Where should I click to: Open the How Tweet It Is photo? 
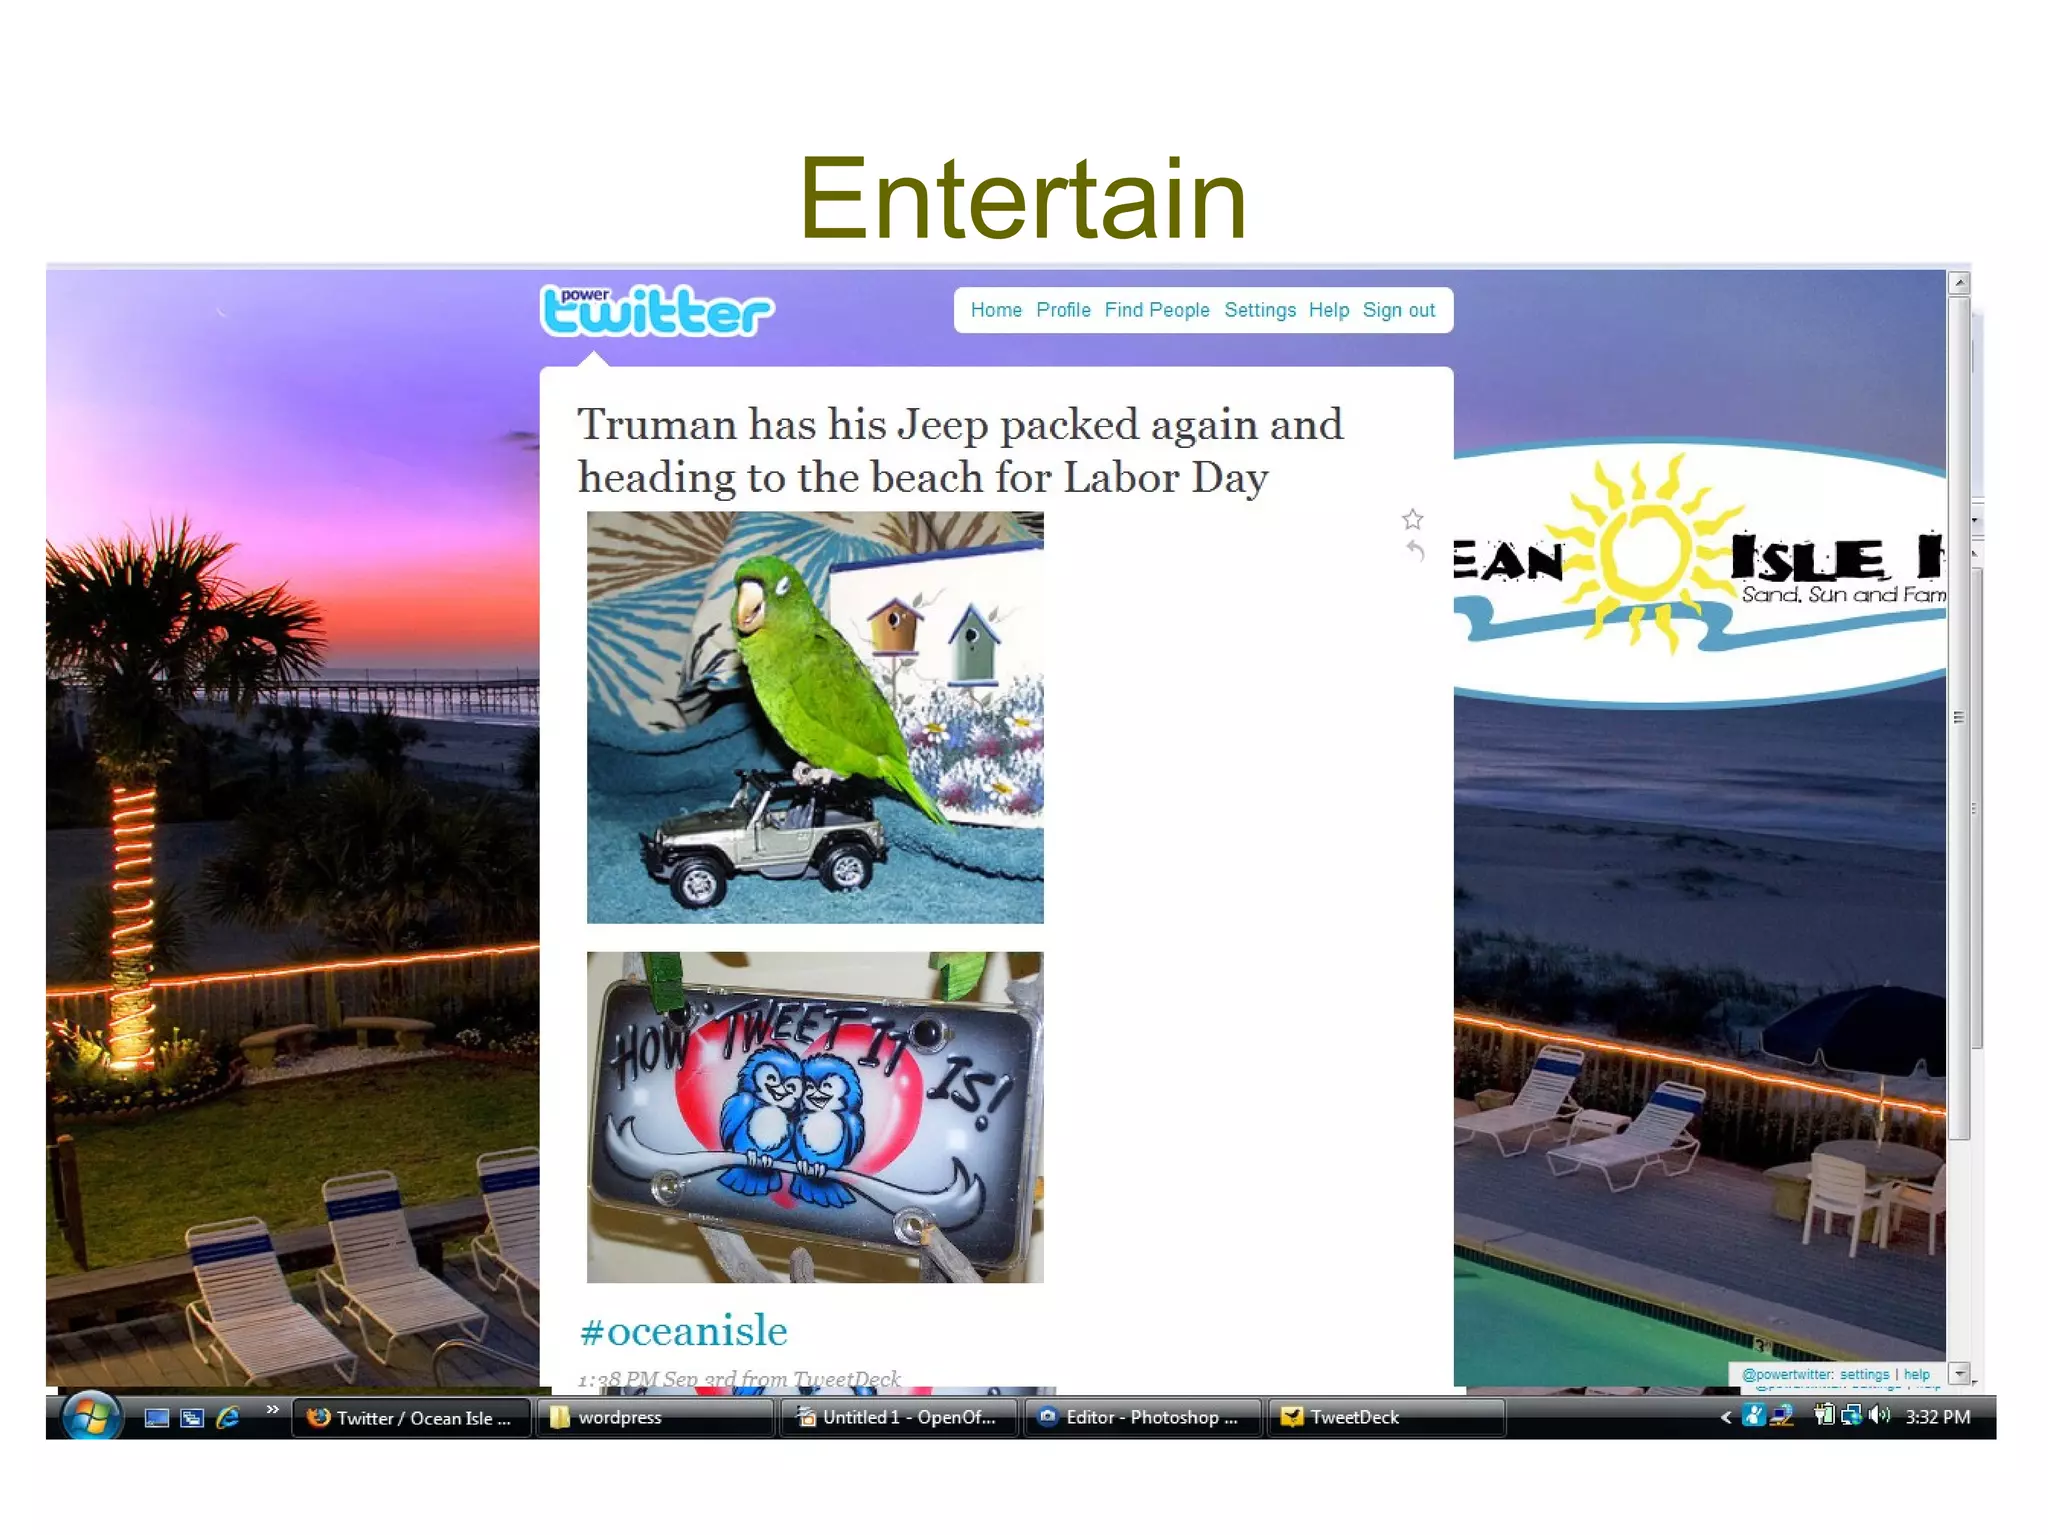815,1117
